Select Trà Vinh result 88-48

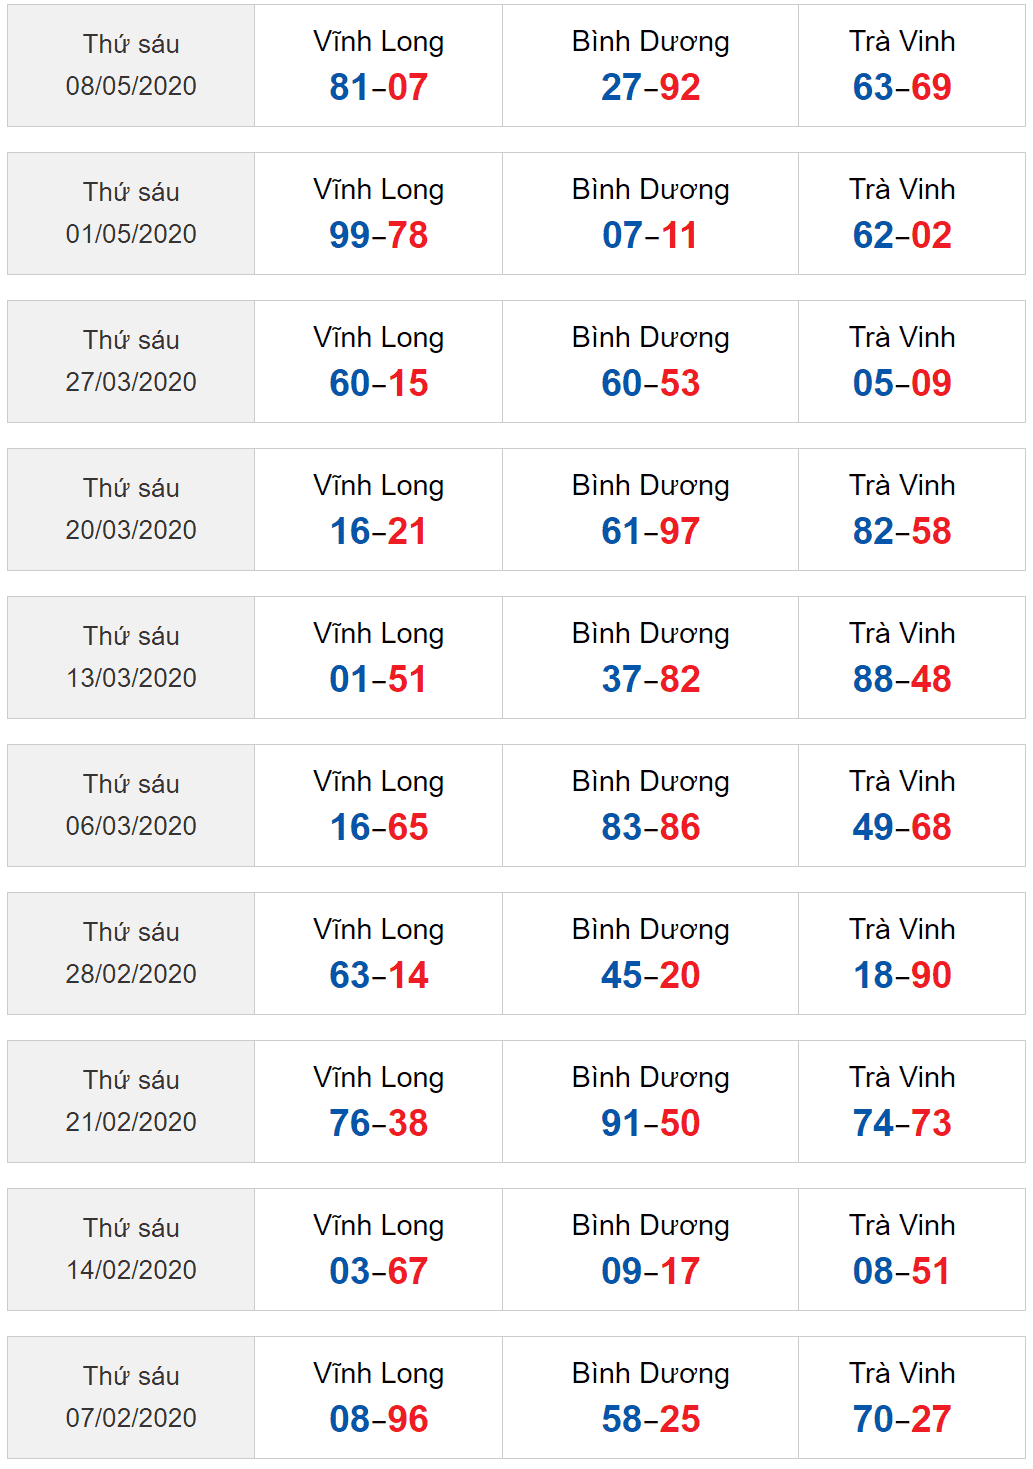point(902,679)
